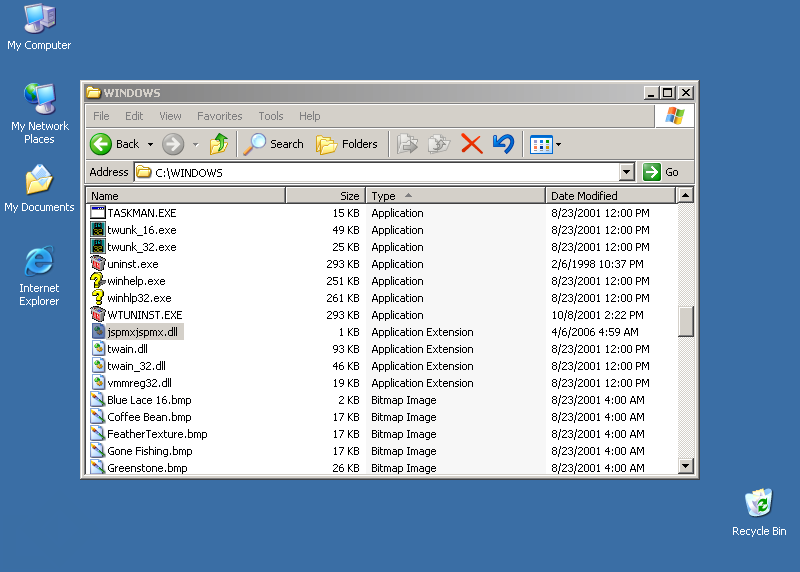This screenshot has width=800, height=572.
Task: Select the TASKMAN.EXE file icon
Action: (97, 213)
